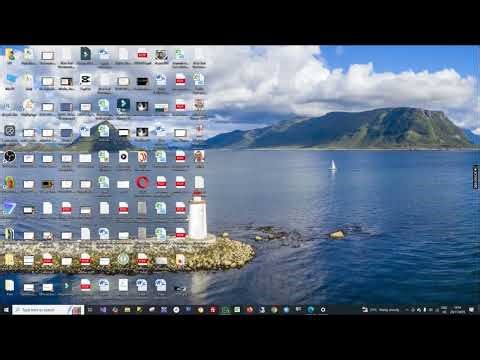Viewport: 480px width, 360px height.
Task: Open the red house icon in taskbar
Action: tap(213, 310)
